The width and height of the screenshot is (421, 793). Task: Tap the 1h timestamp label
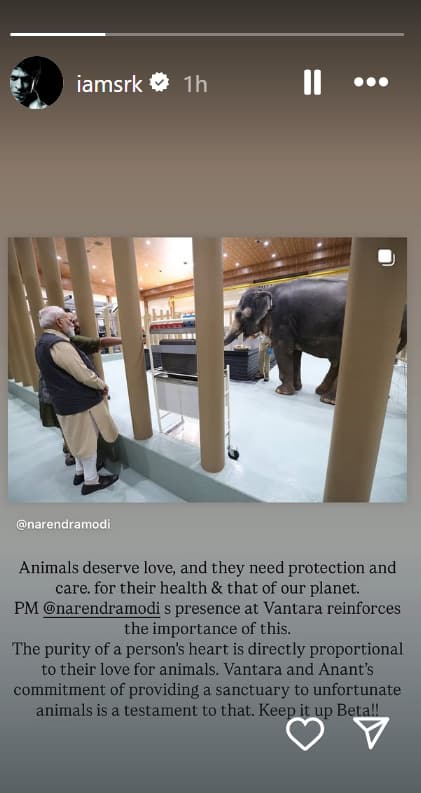pos(195,83)
